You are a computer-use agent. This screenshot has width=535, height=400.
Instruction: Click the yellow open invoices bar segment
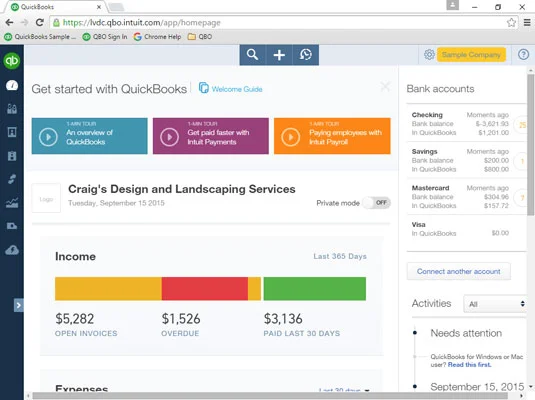pyautogui.click(x=108, y=289)
